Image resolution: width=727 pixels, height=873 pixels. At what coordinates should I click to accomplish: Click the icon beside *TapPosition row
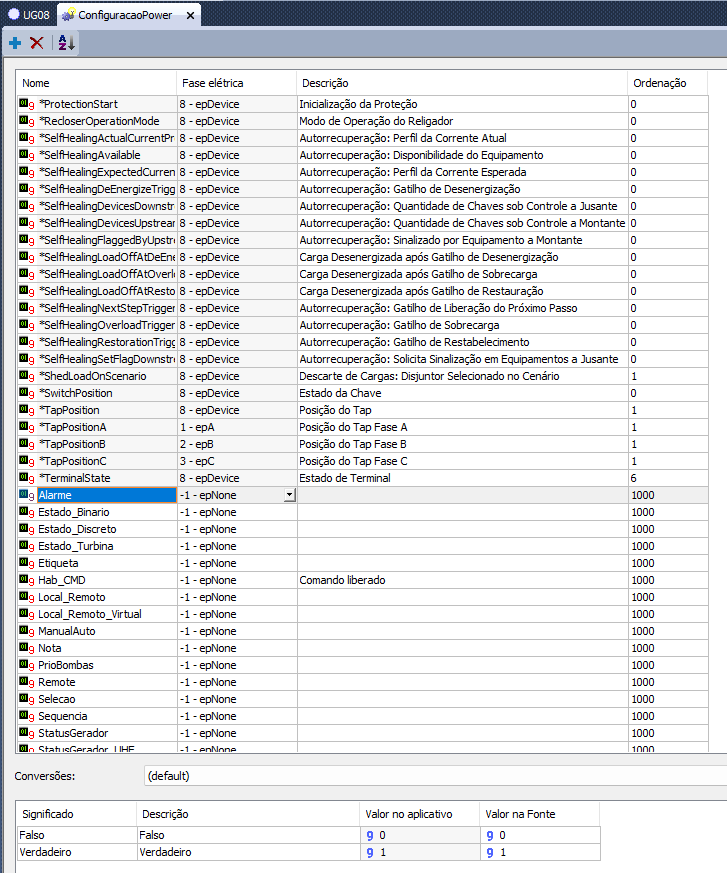pos(27,410)
